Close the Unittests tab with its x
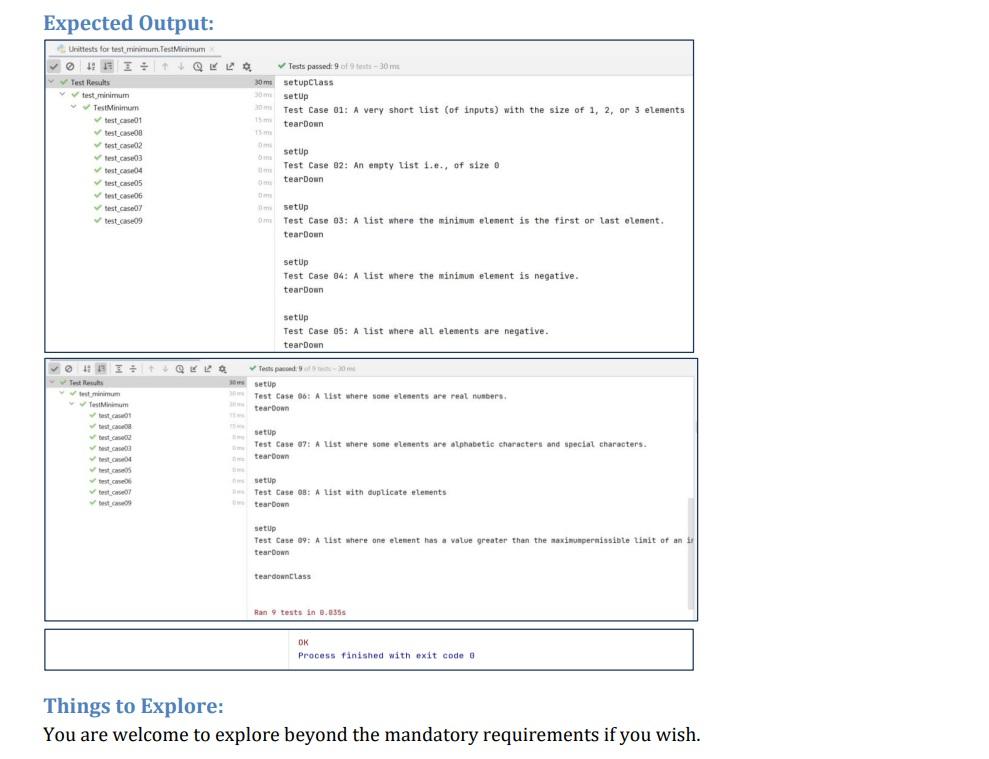Screen dimensions: 989x759 212,49
